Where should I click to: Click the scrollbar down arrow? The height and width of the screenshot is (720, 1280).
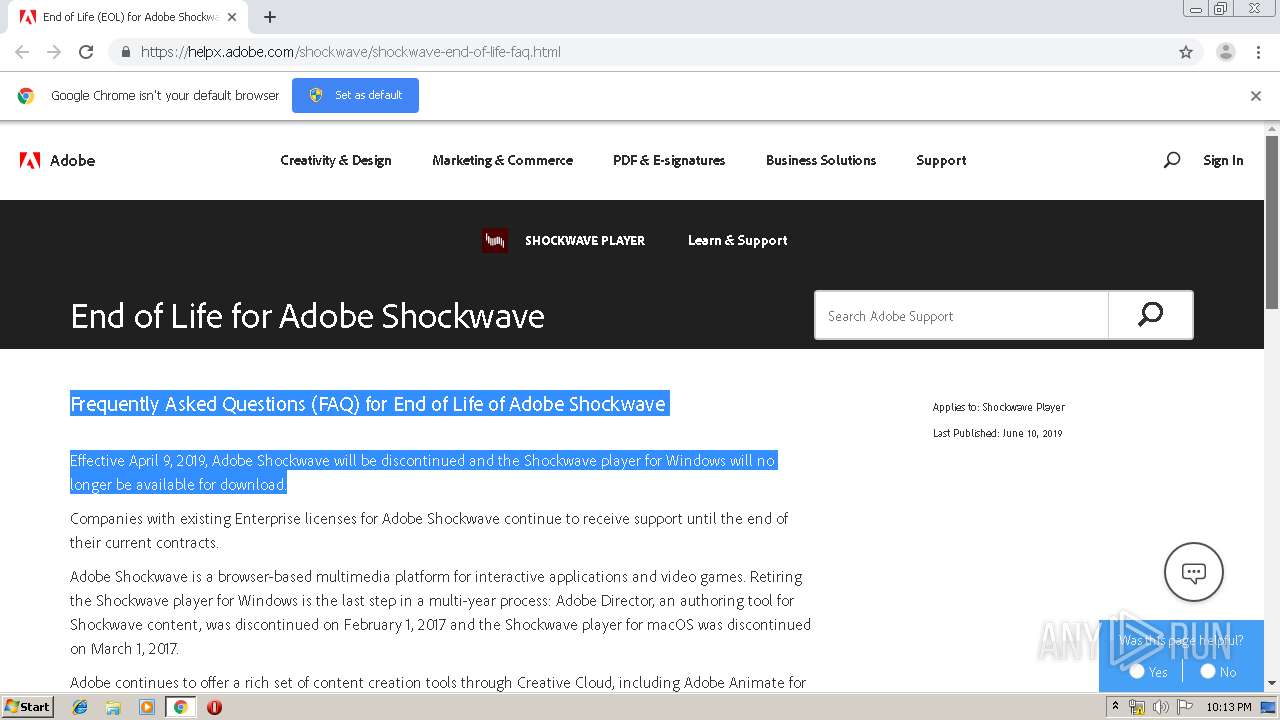click(x=1272, y=683)
